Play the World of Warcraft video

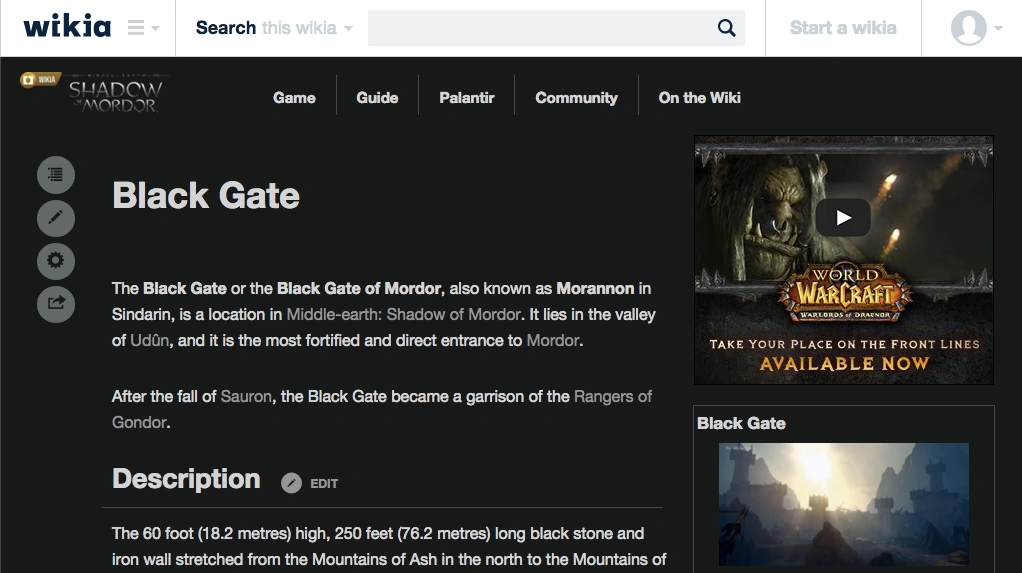click(x=843, y=217)
